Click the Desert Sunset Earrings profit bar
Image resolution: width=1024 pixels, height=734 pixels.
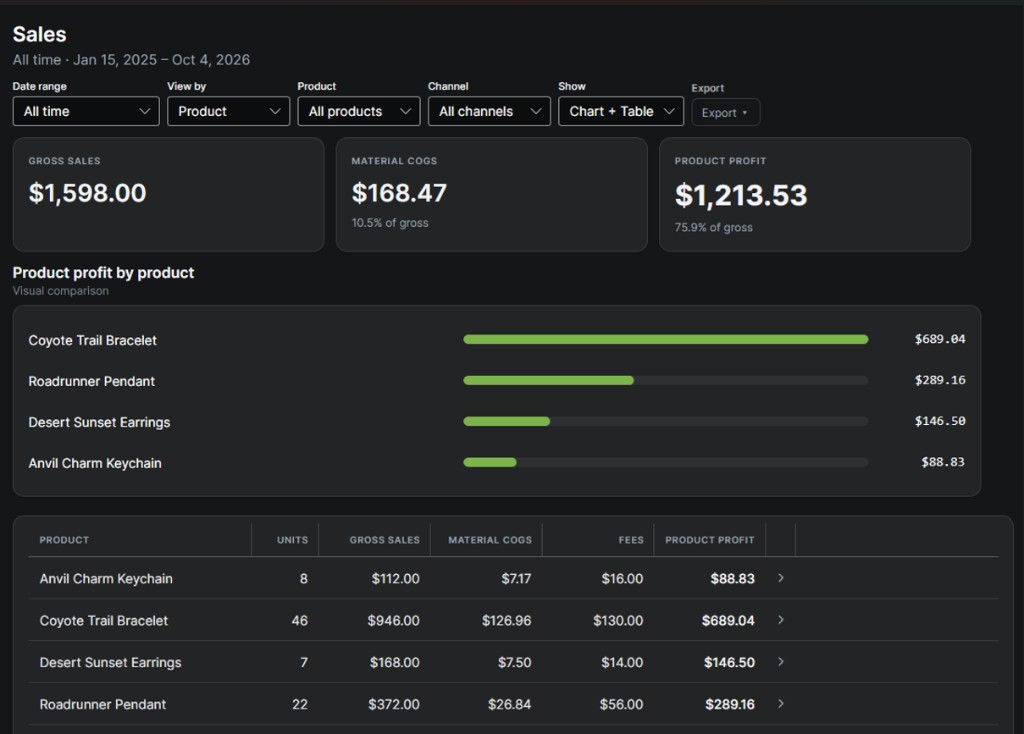[506, 421]
